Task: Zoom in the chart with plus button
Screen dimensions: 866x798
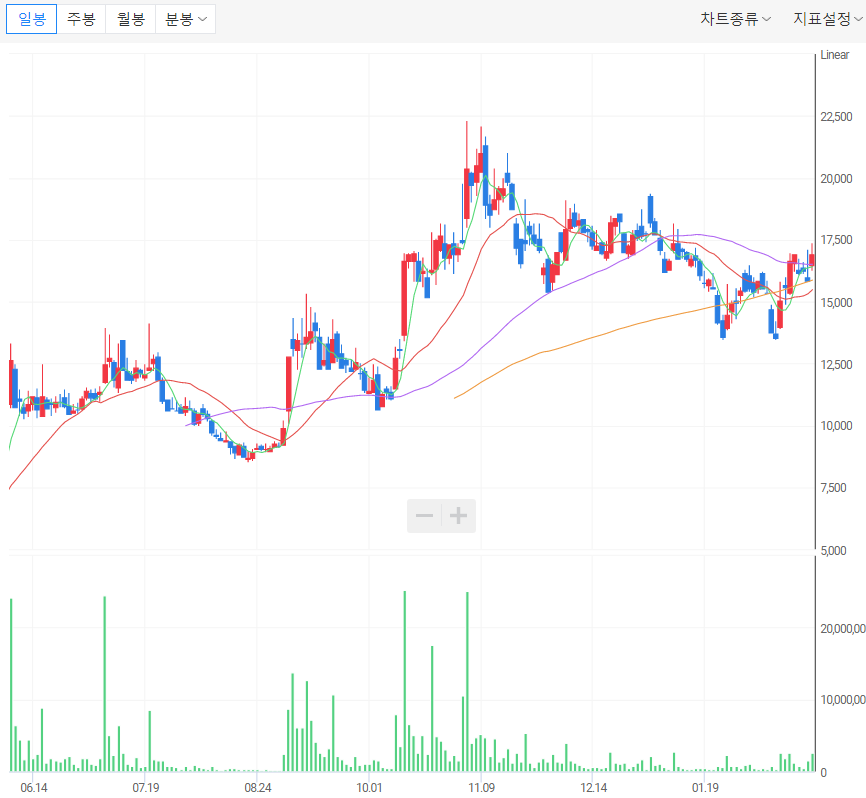Action: [458, 516]
